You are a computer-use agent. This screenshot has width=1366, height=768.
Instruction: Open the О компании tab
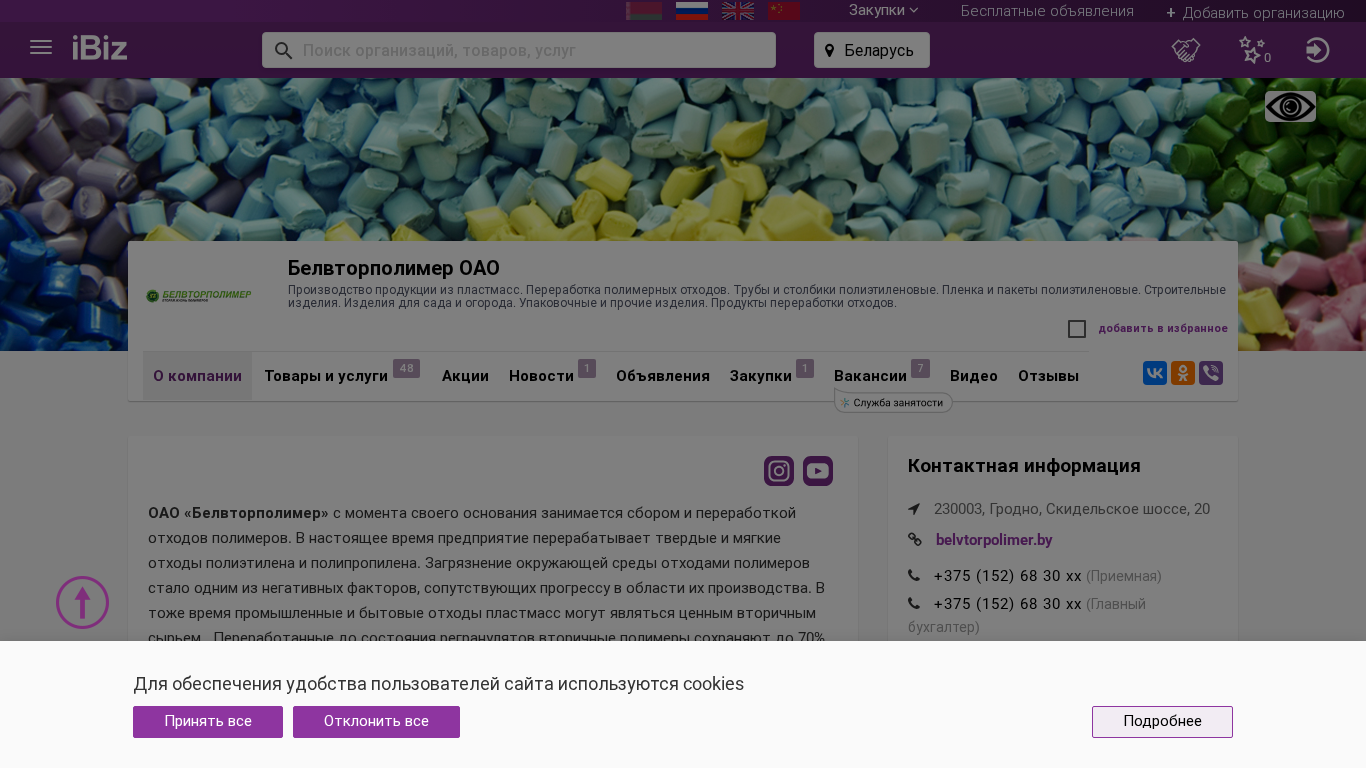197,376
